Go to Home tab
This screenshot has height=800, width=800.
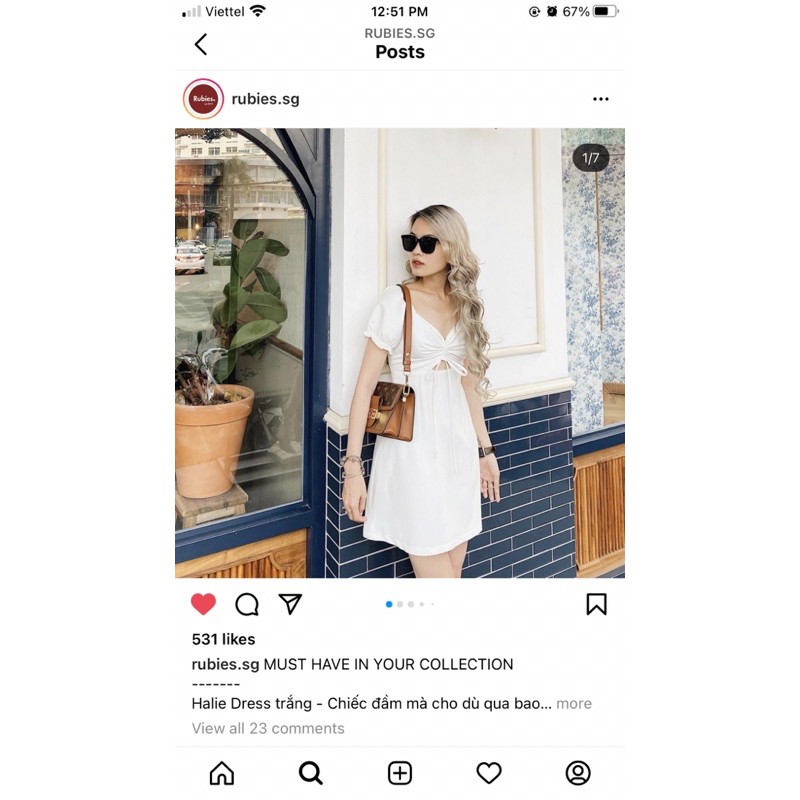click(222, 772)
